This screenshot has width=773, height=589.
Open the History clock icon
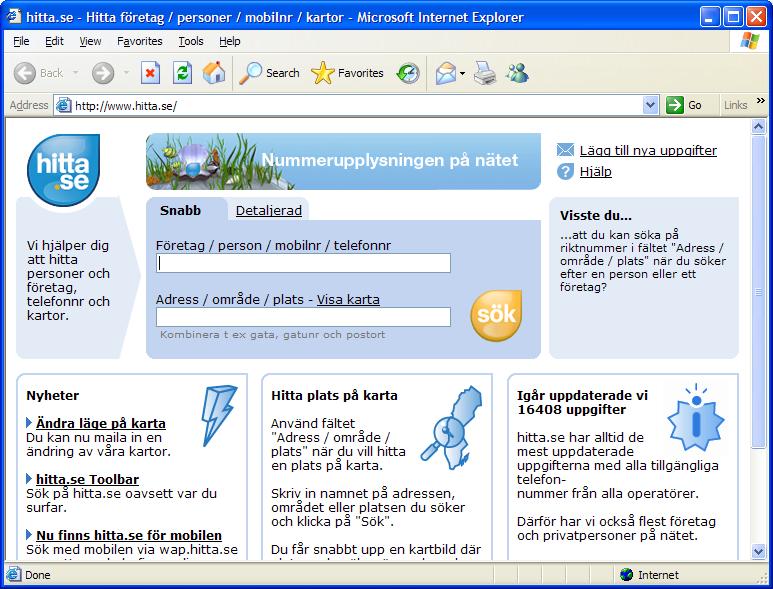click(x=408, y=73)
